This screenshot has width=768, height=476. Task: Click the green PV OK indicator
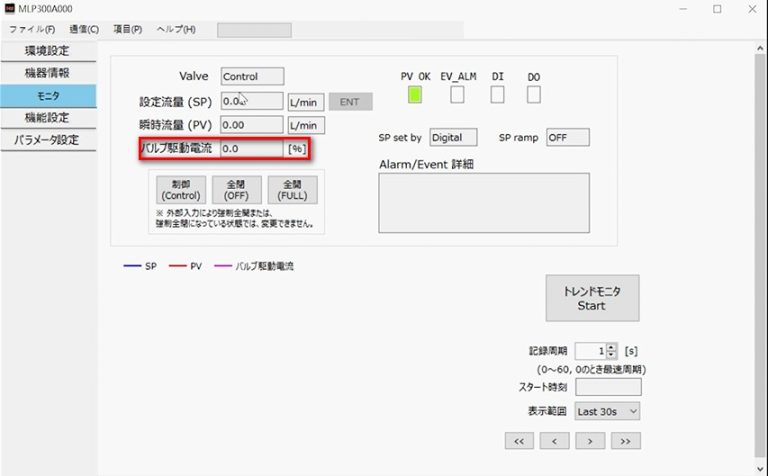click(x=415, y=95)
